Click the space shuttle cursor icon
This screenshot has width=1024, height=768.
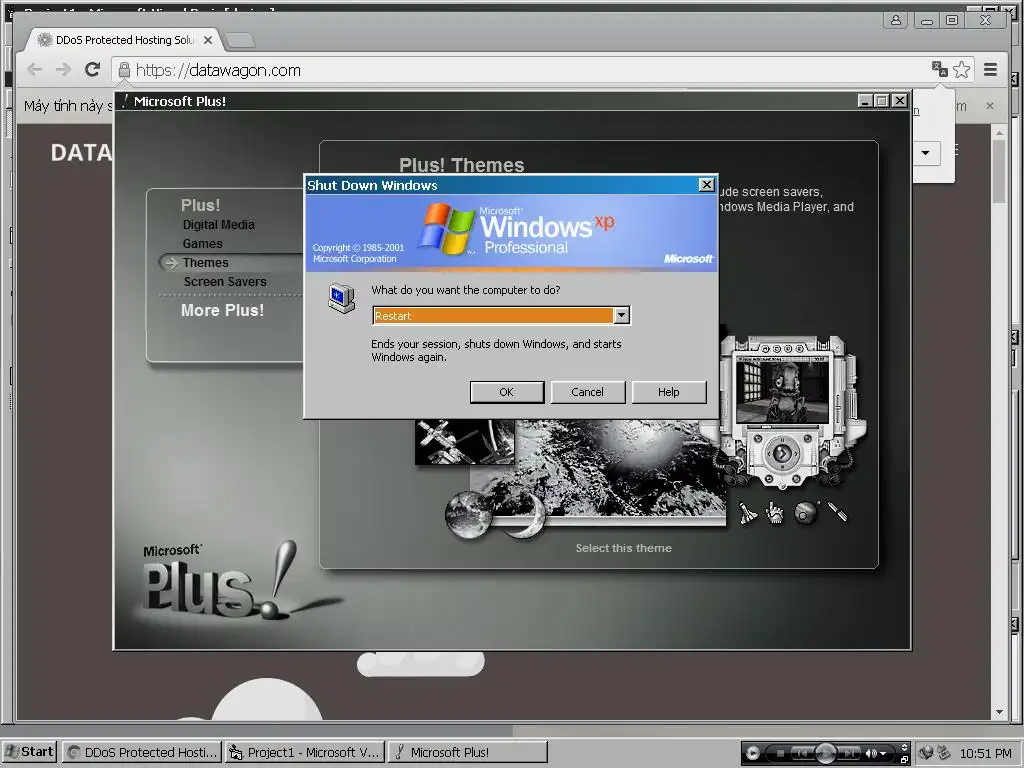coord(748,513)
